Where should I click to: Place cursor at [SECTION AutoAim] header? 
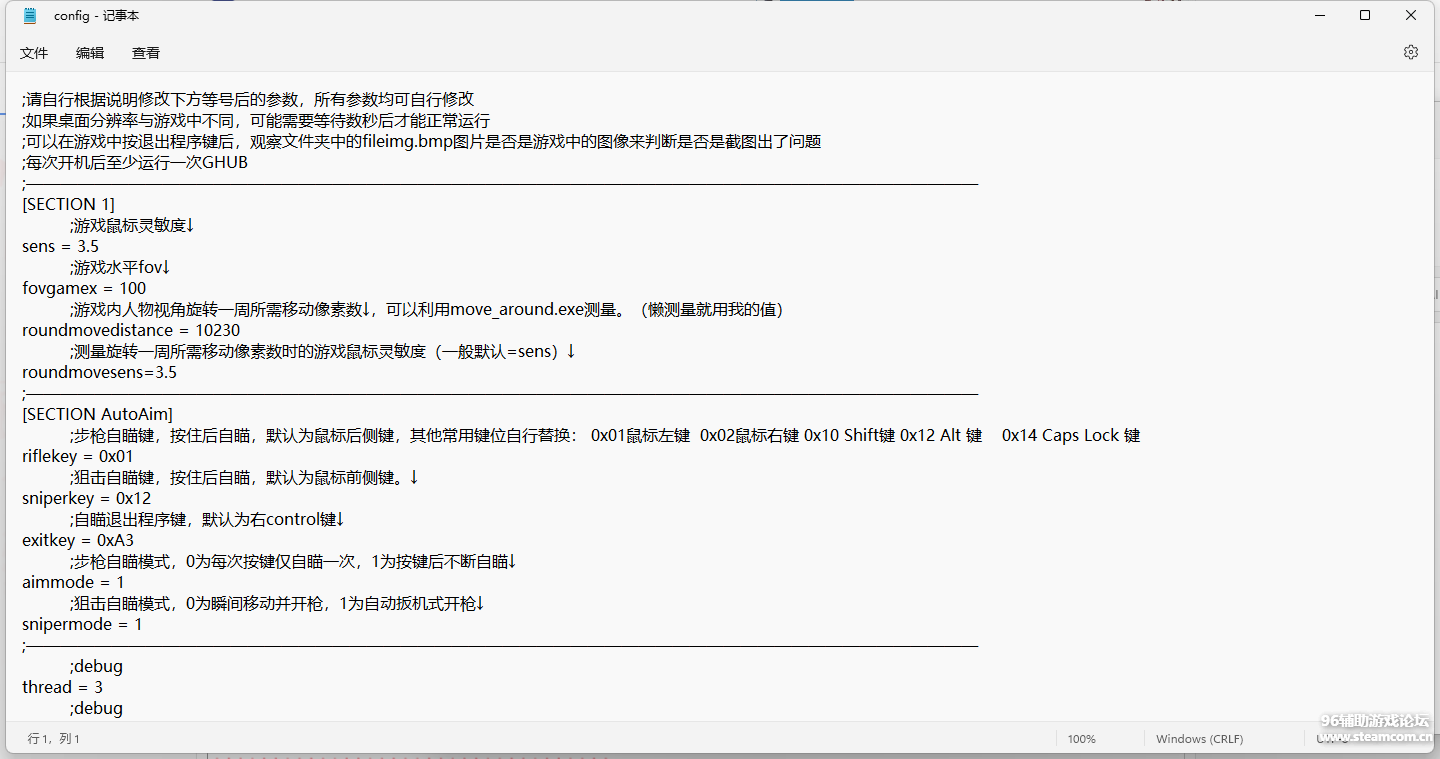(97, 414)
